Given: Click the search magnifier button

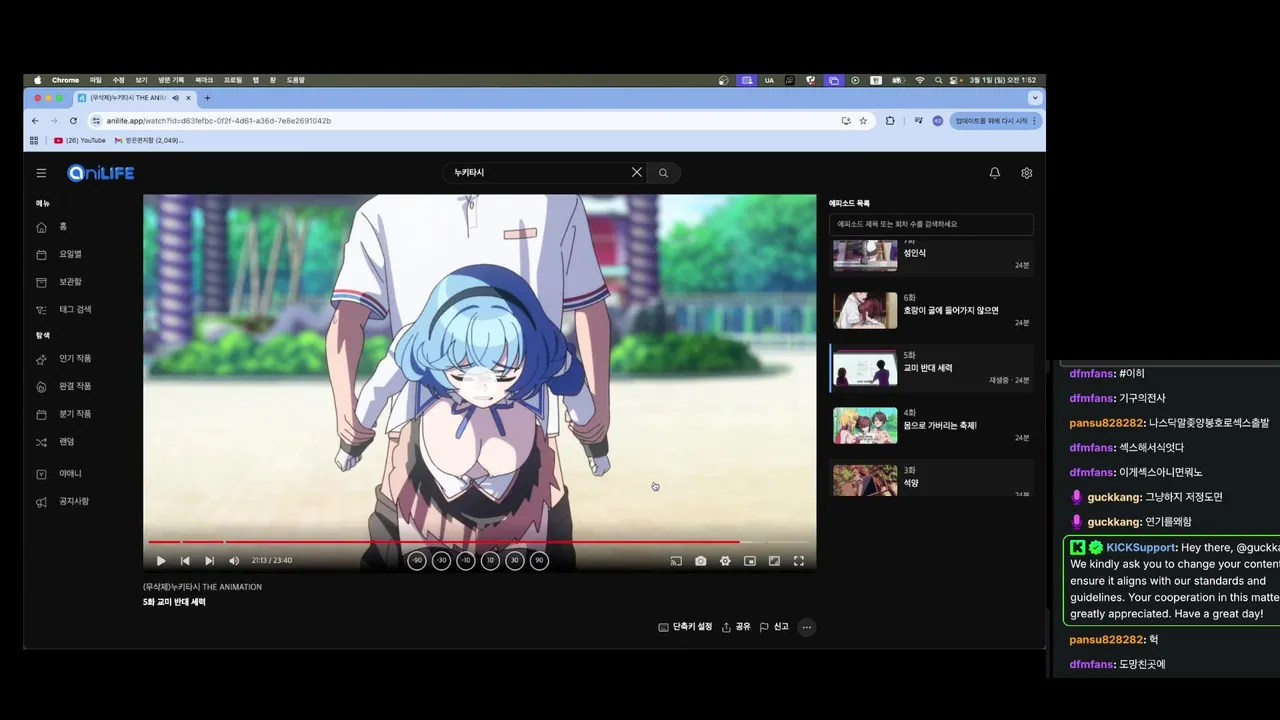Looking at the screenshot, I should click(x=663, y=173).
